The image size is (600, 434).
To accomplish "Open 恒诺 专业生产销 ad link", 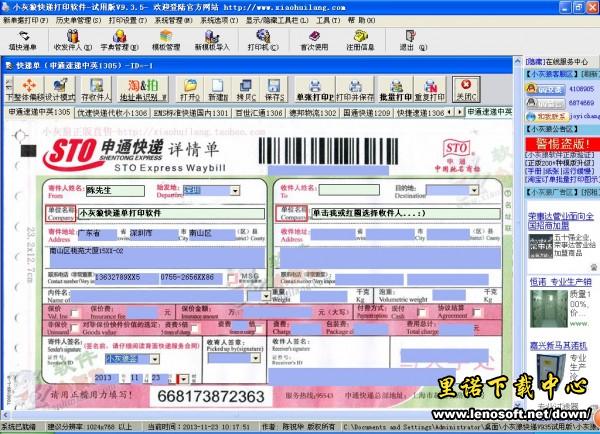I will pyautogui.click(x=561, y=282).
